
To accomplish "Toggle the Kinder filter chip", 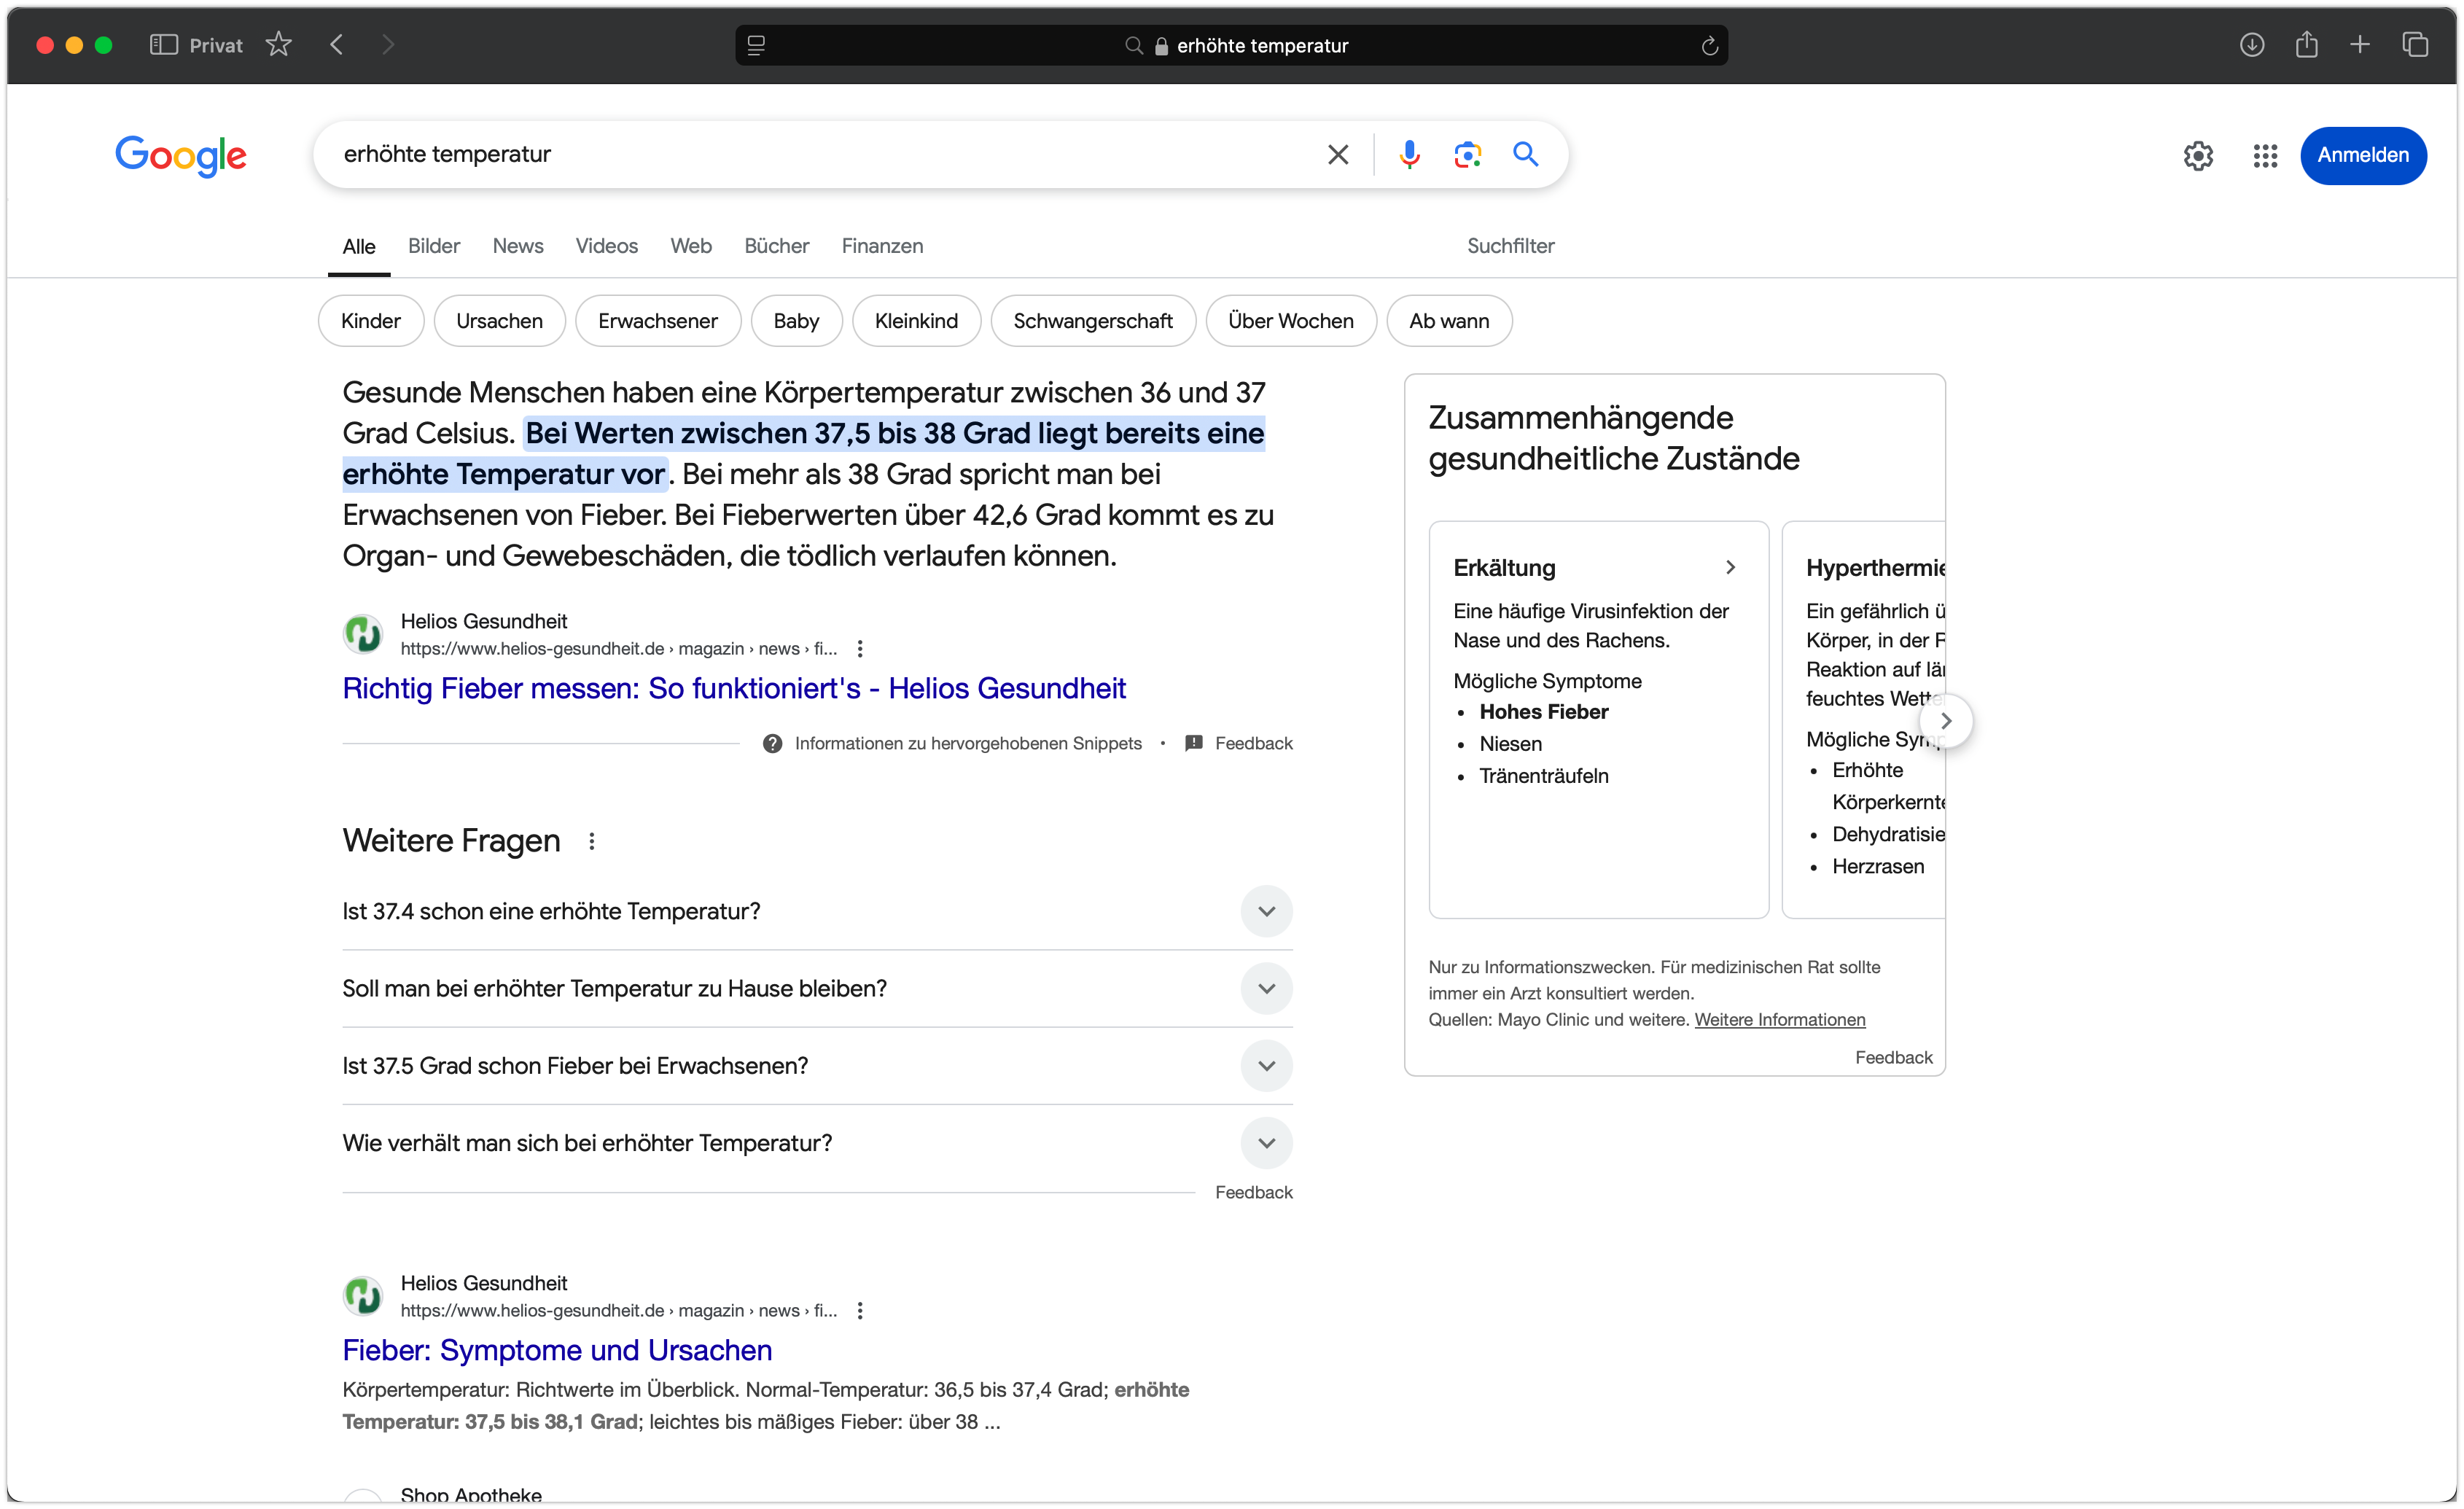I will pos(370,321).
